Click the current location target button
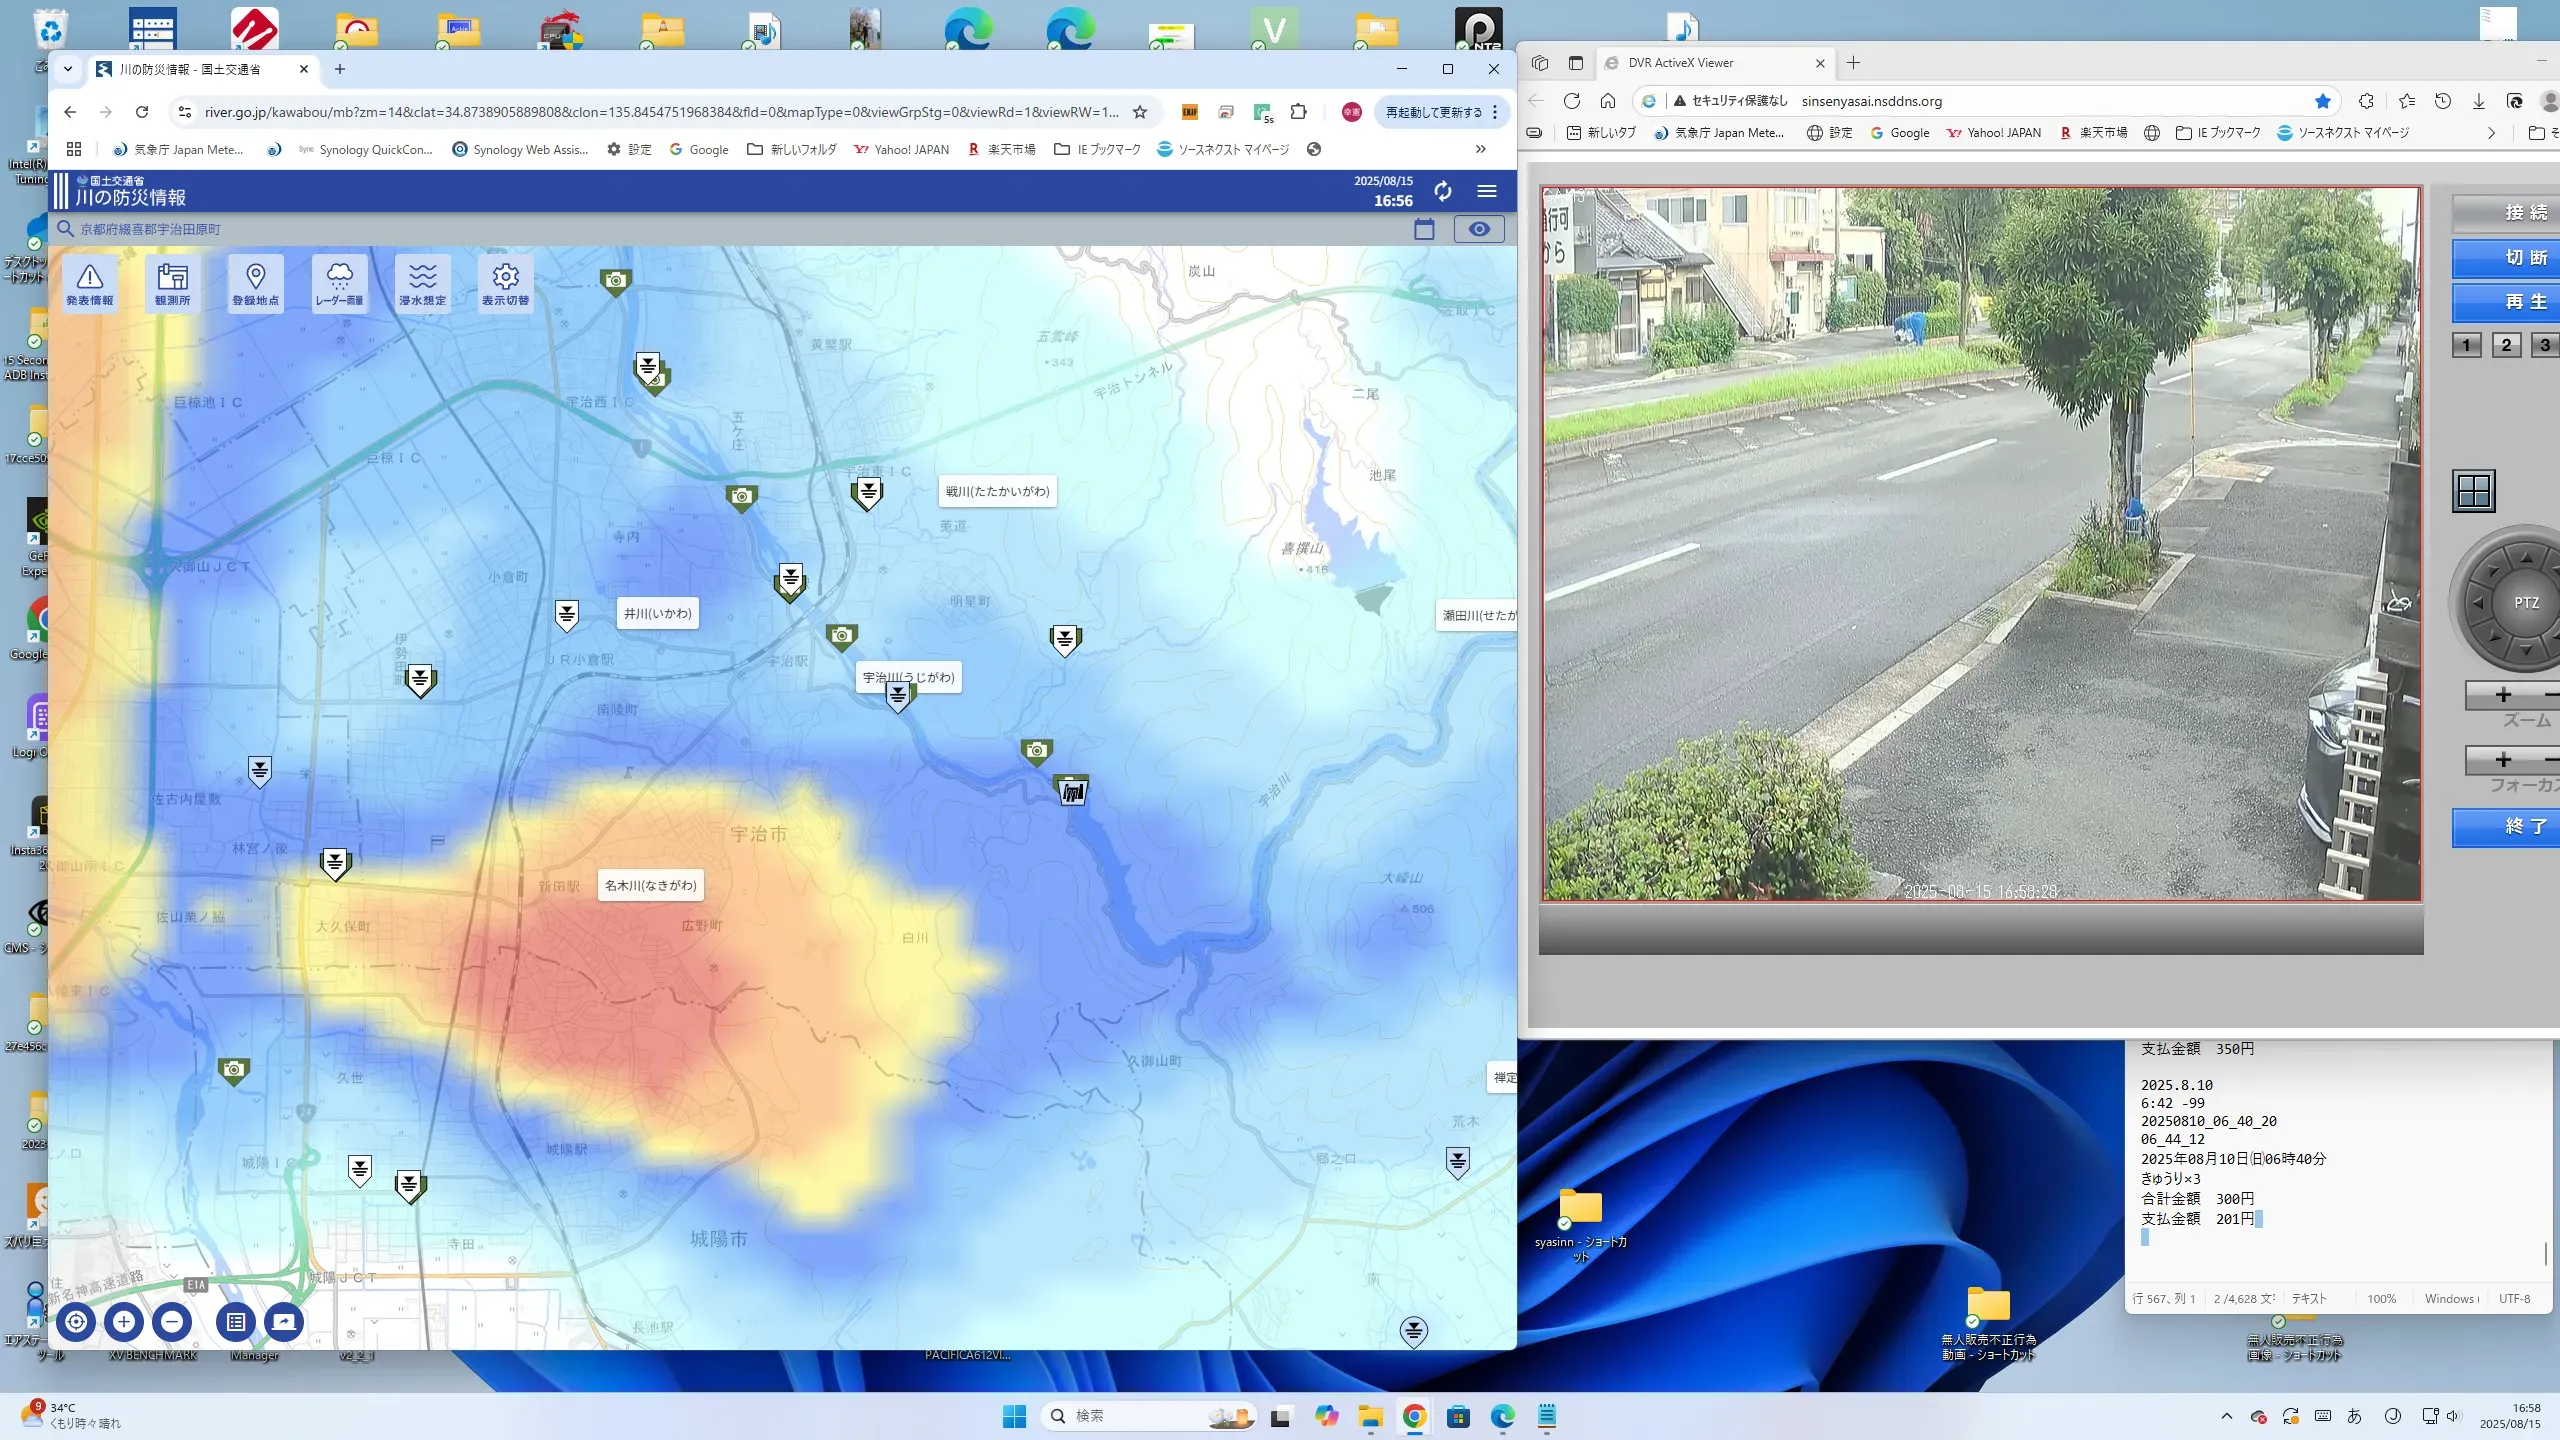Screen dimensions: 2560x1440 tap(76, 1322)
